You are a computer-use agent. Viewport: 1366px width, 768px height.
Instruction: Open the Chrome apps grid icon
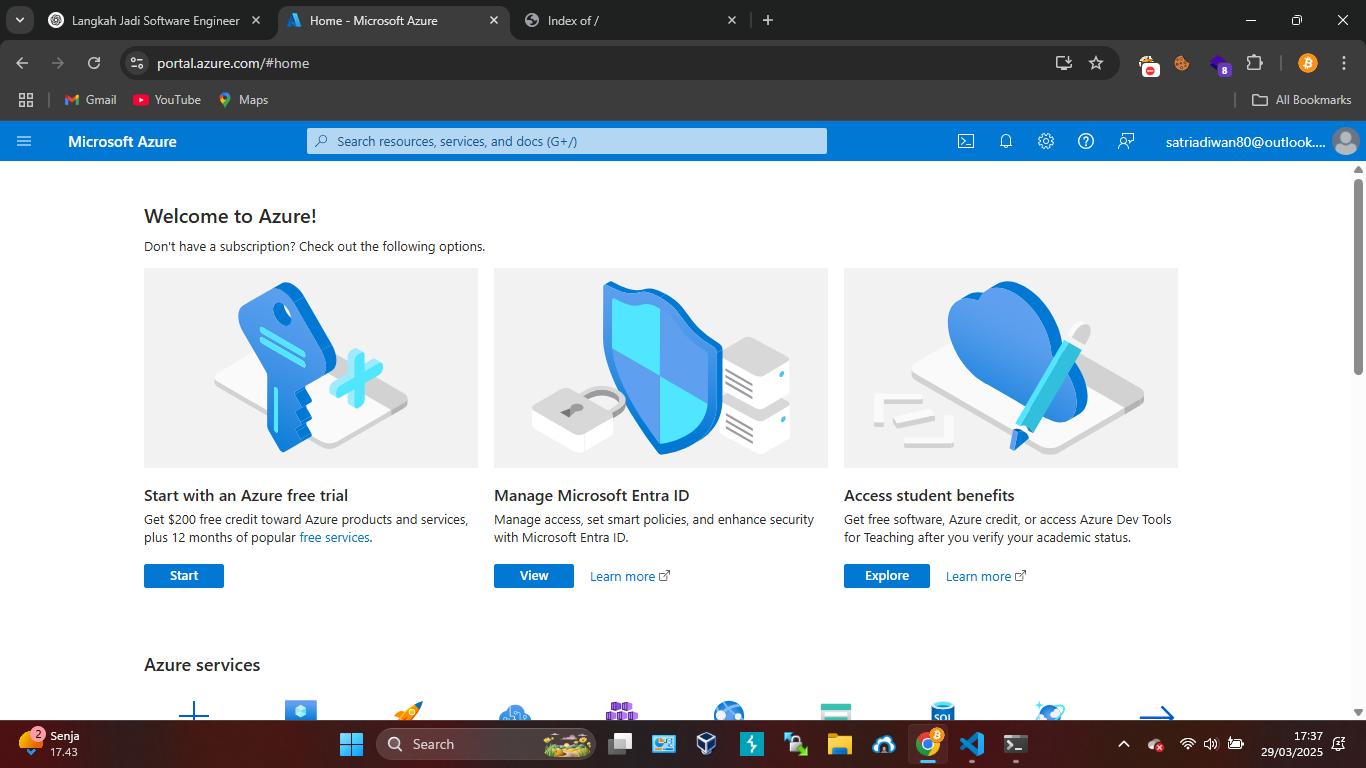click(x=26, y=100)
